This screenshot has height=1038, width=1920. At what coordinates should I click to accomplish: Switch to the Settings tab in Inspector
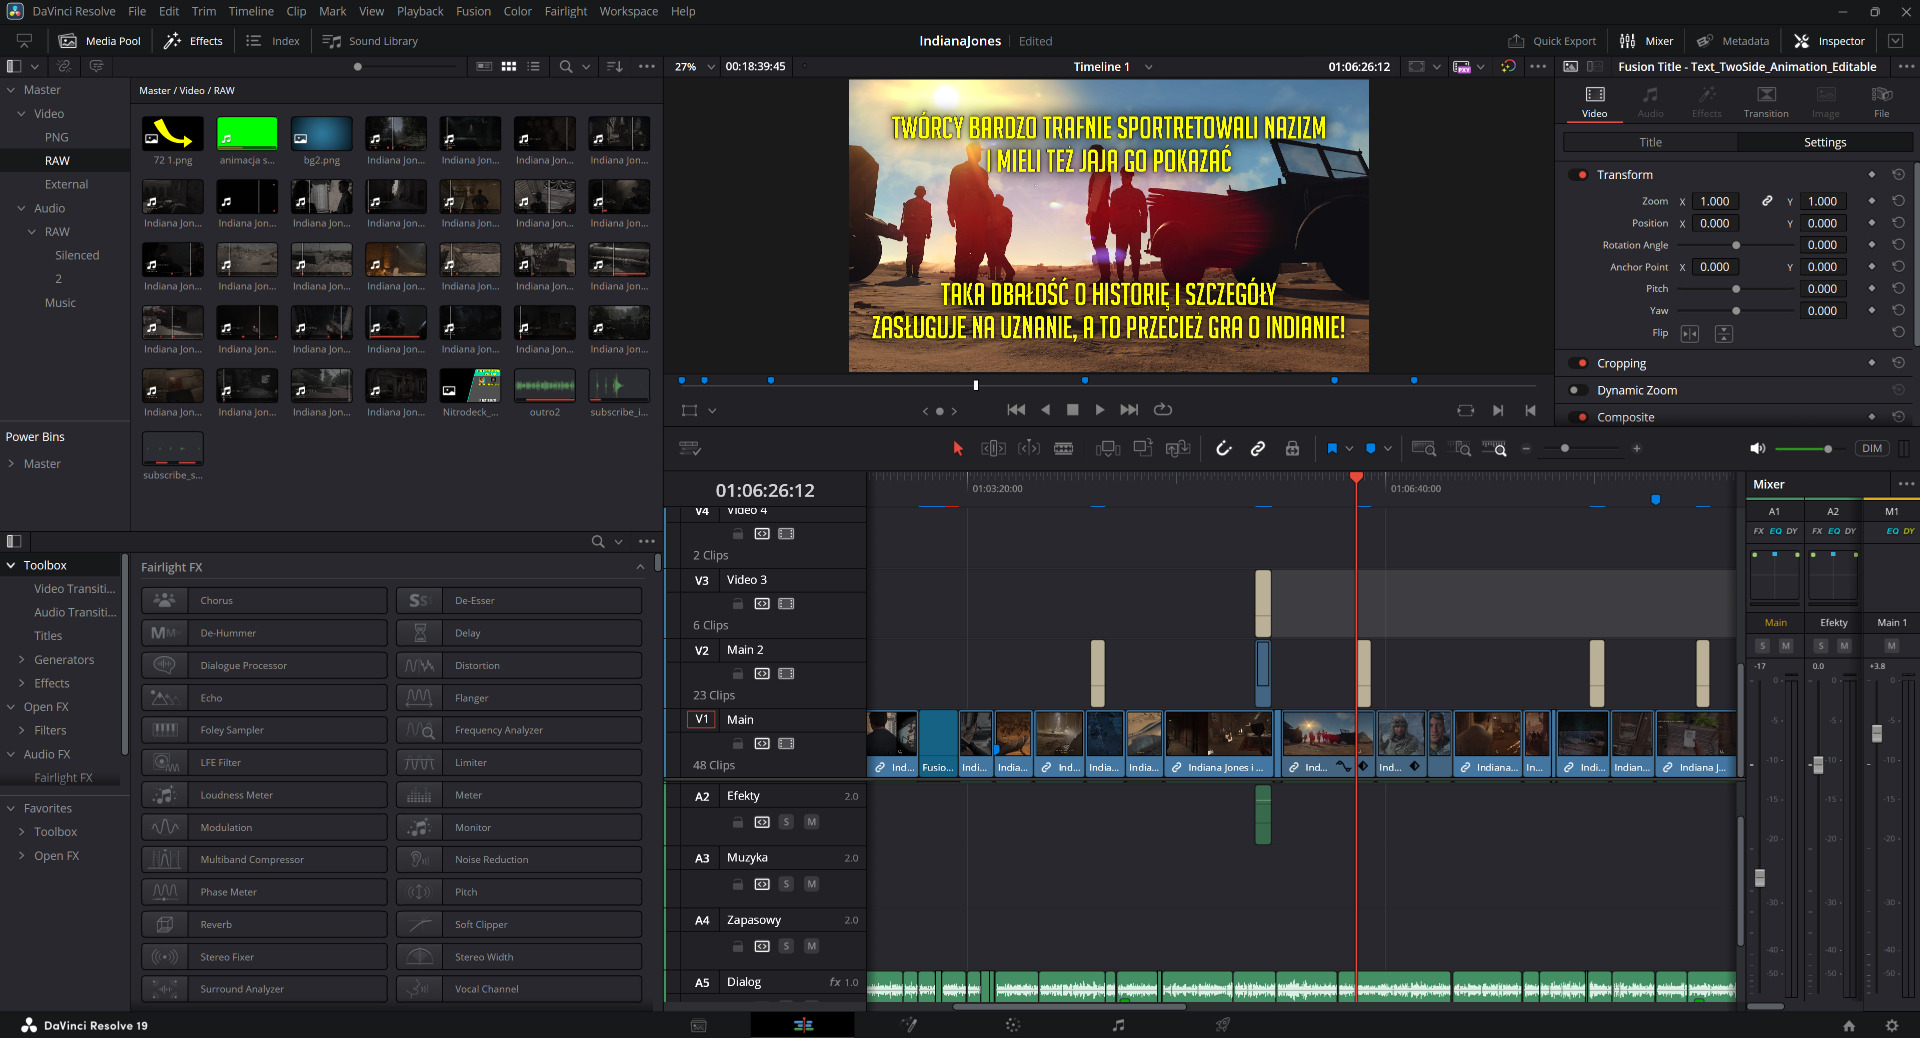click(x=1824, y=143)
